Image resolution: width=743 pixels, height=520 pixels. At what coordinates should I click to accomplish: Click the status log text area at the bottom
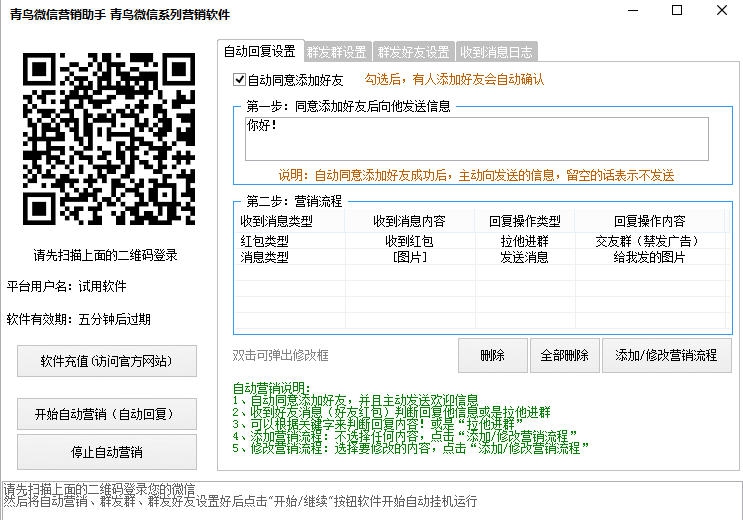coord(372,500)
